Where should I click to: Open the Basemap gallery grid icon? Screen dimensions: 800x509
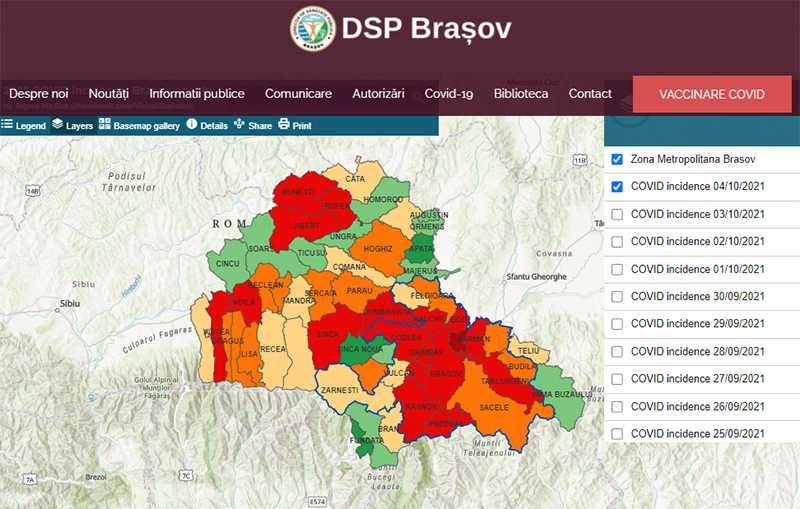click(x=105, y=125)
